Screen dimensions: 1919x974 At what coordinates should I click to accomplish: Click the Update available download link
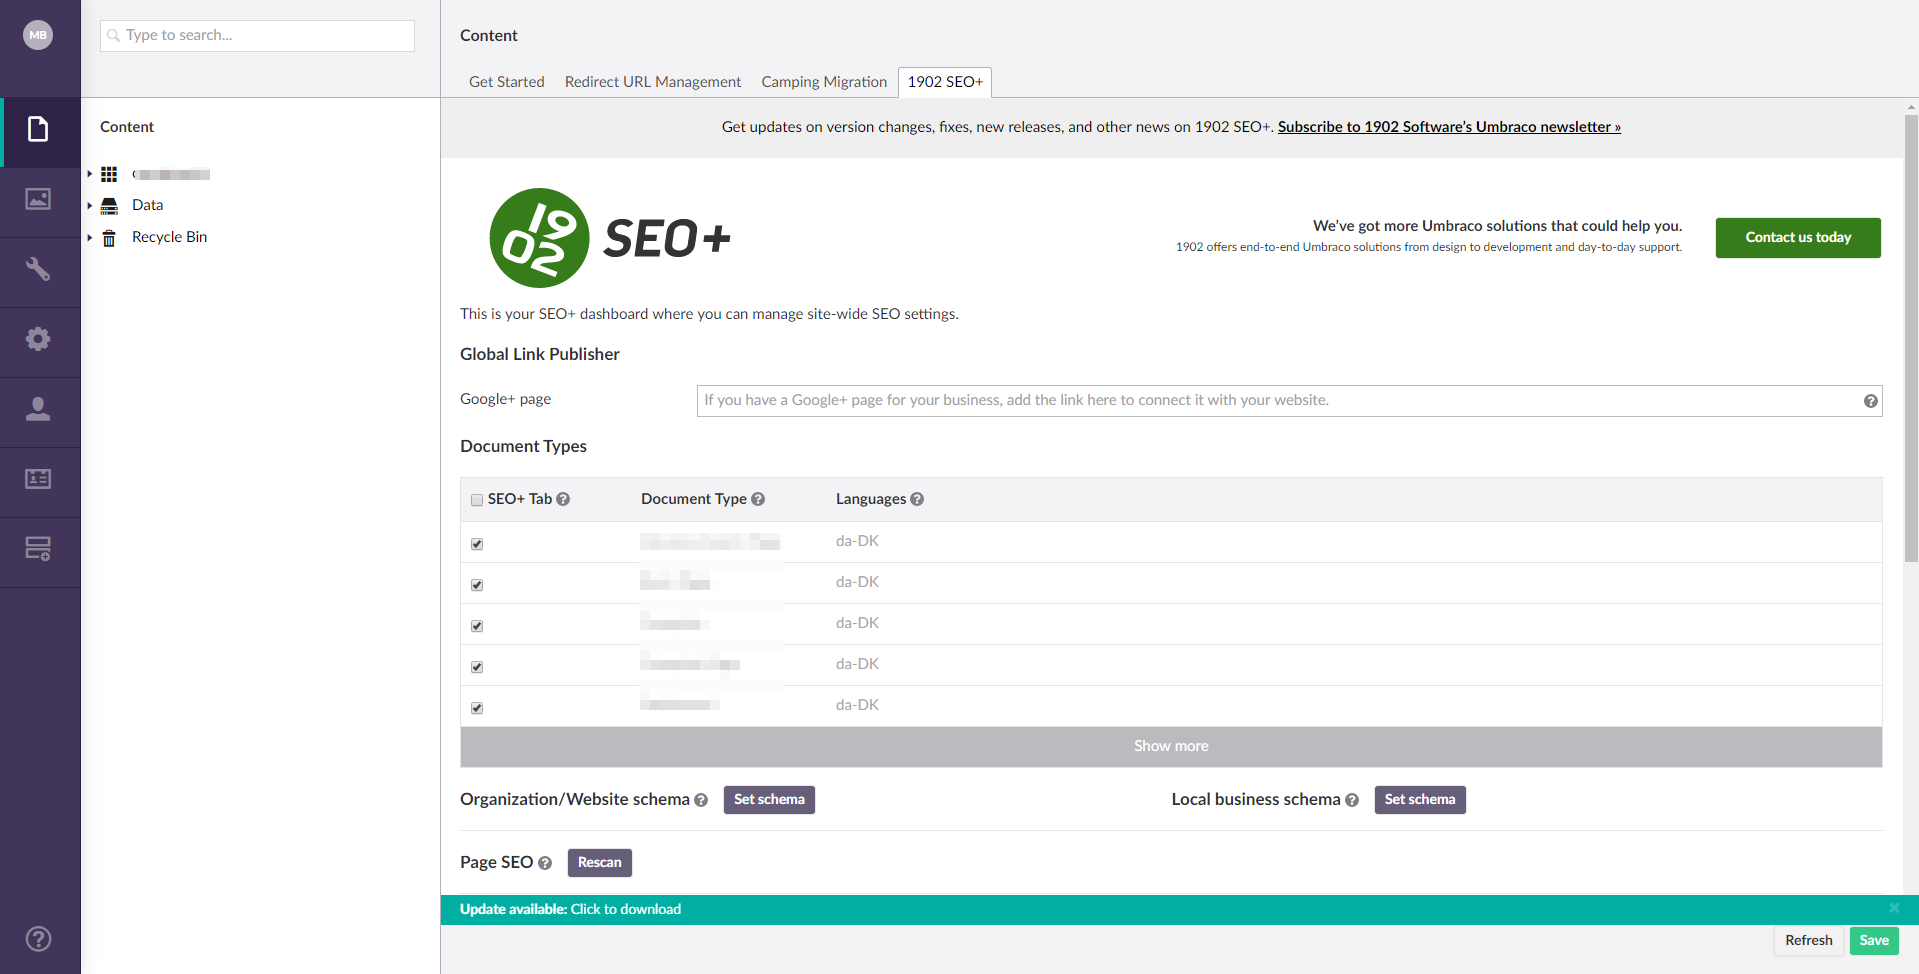click(570, 909)
